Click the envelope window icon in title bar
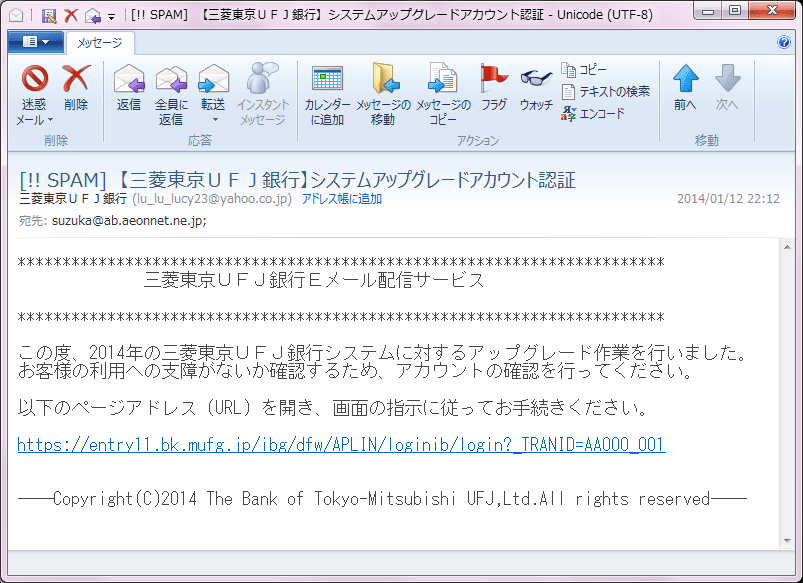The width and height of the screenshot is (803, 583). [x=16, y=16]
